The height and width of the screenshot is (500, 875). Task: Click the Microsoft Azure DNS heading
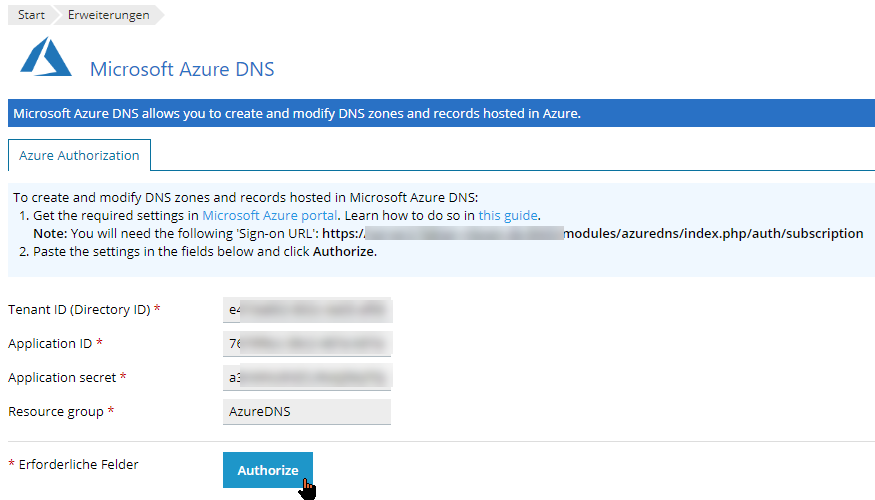[182, 69]
